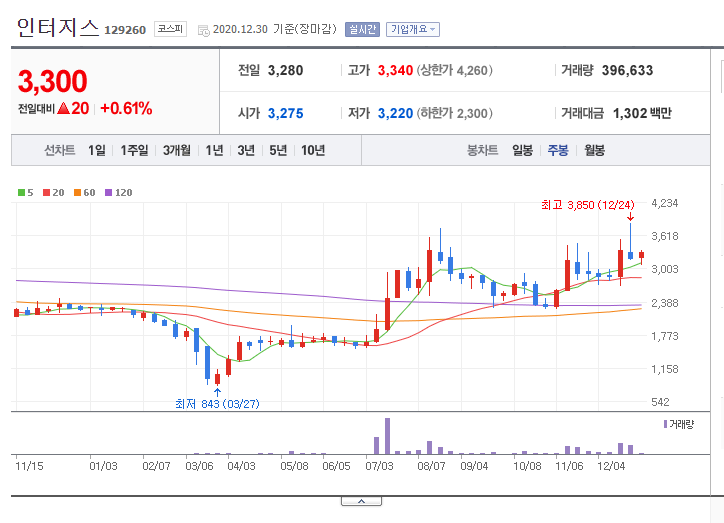Click the red 20-period moving average legend

pos(54,192)
